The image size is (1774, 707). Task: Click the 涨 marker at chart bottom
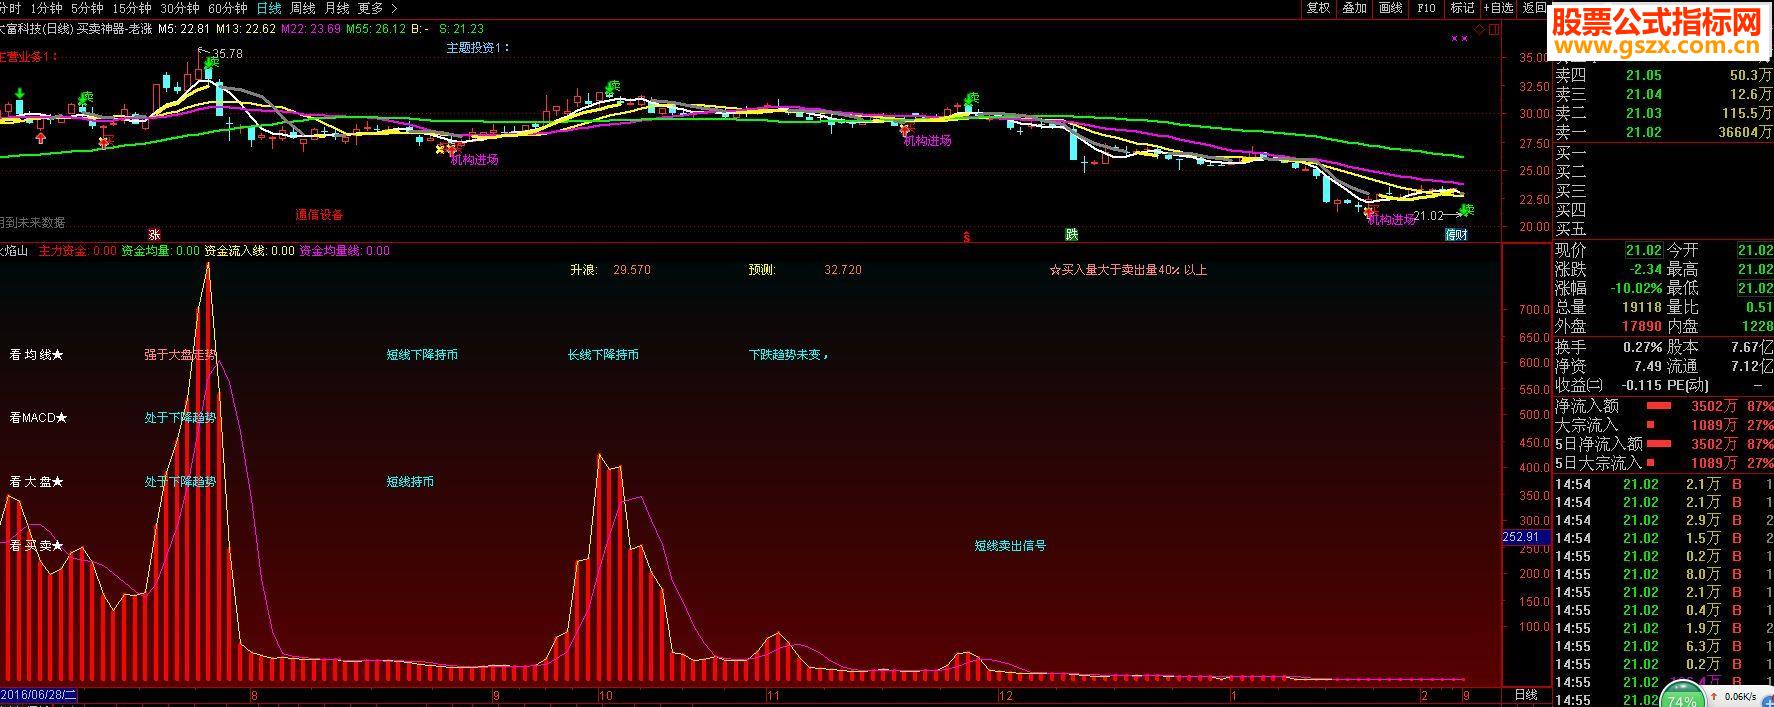[x=154, y=235]
